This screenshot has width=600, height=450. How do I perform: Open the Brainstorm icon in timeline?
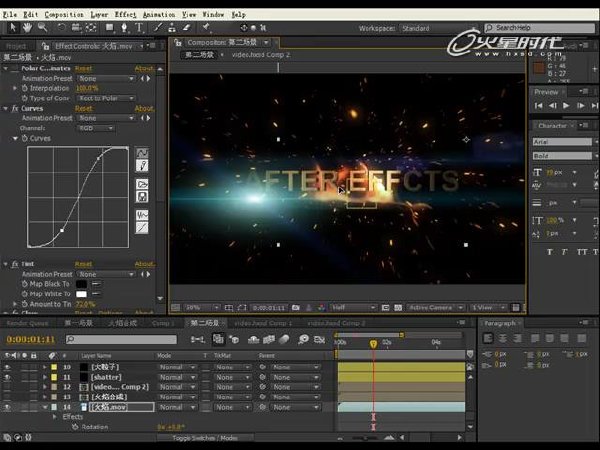pos(303,339)
